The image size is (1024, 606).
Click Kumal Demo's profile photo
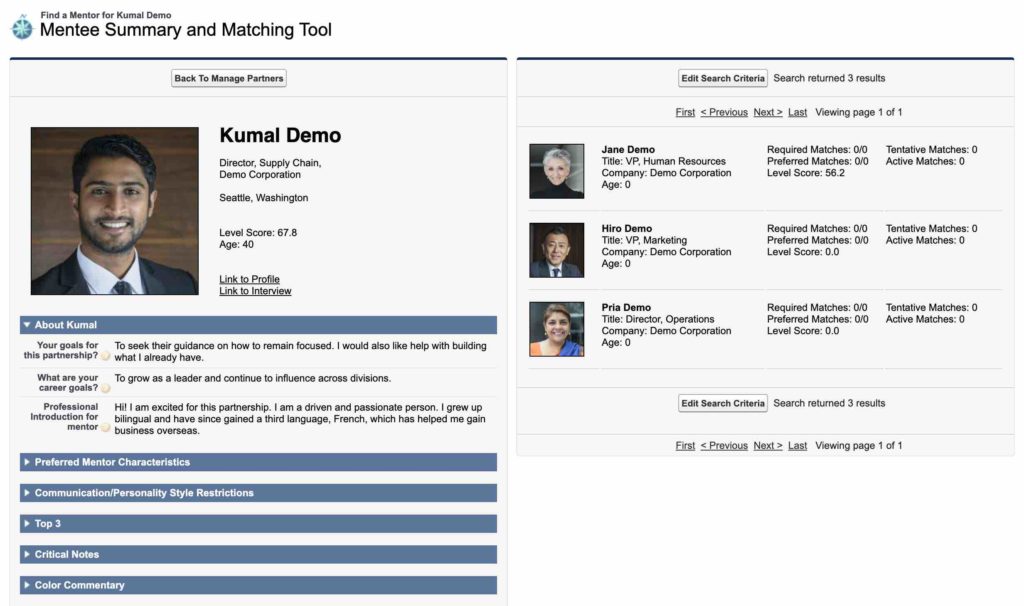(115, 211)
